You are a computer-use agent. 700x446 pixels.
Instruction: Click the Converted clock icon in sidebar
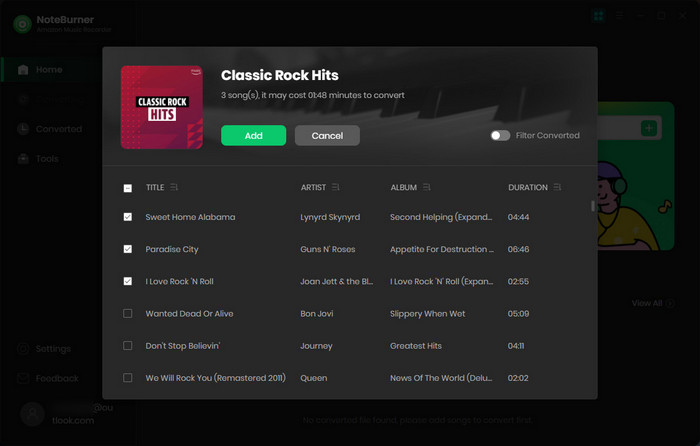[23, 129]
